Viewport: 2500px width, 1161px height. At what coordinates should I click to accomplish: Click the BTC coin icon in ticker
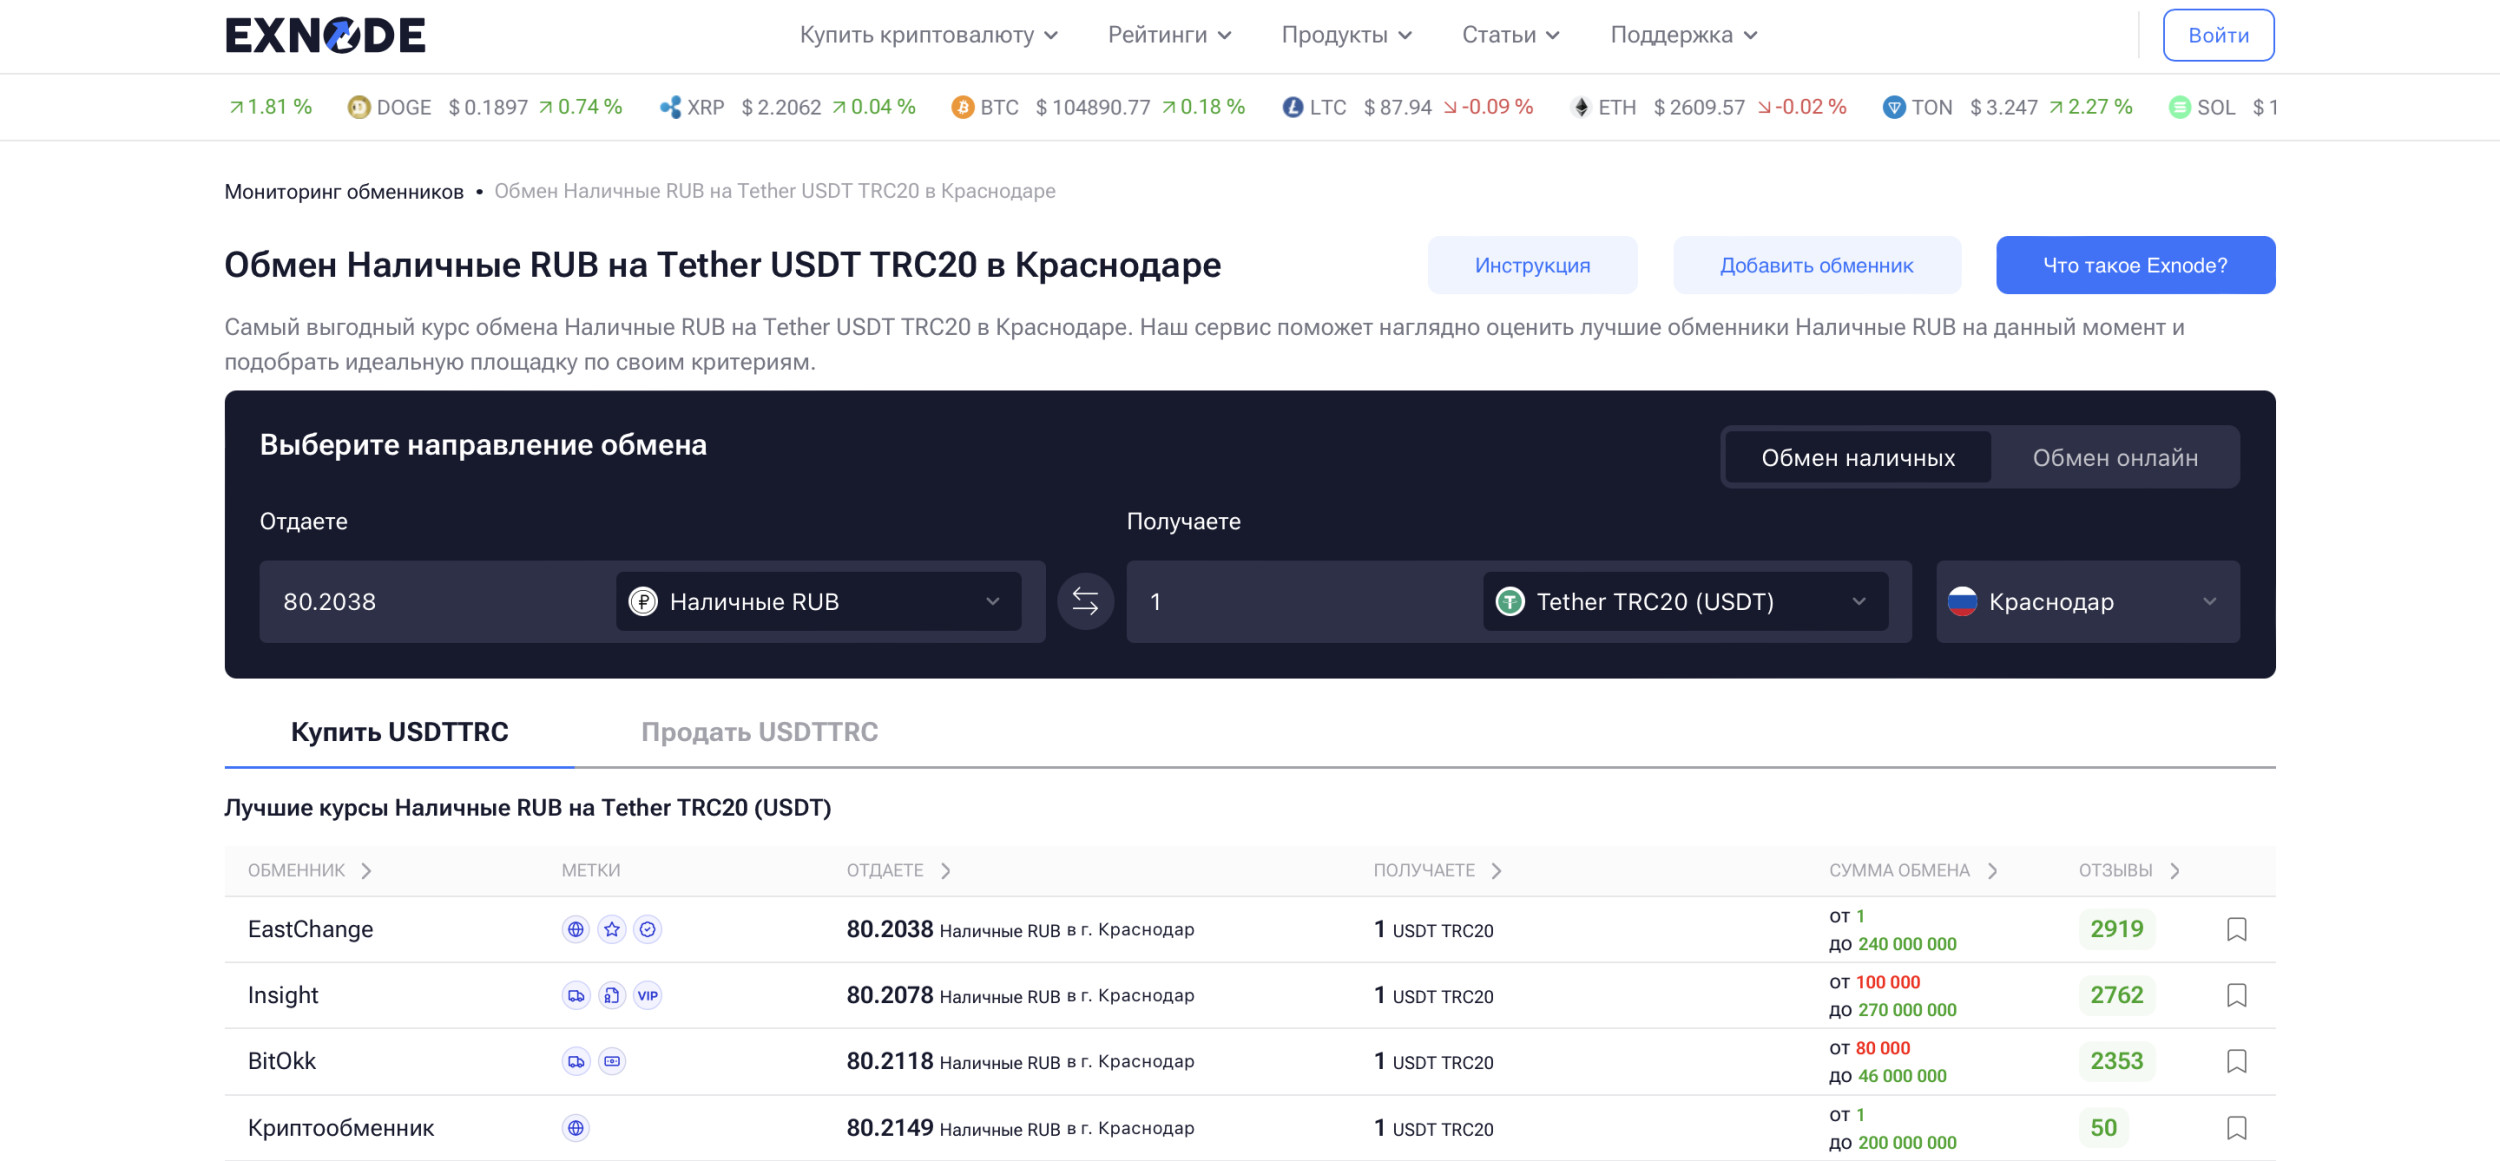pyautogui.click(x=962, y=107)
